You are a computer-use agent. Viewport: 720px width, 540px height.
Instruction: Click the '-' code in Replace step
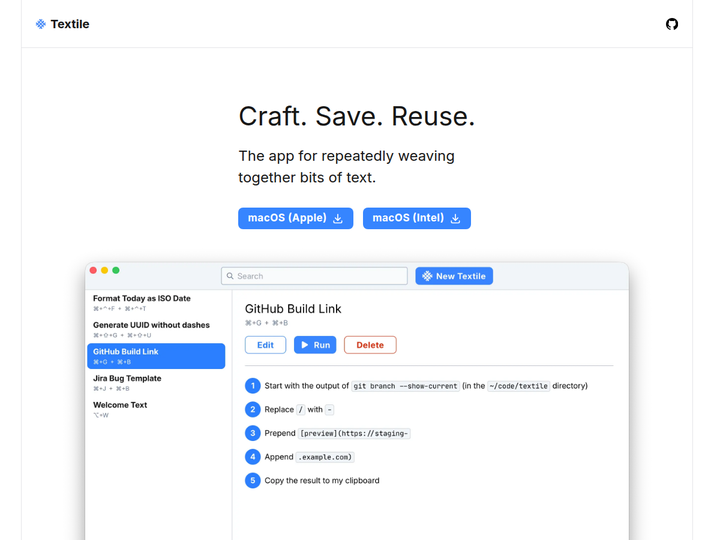click(x=329, y=410)
